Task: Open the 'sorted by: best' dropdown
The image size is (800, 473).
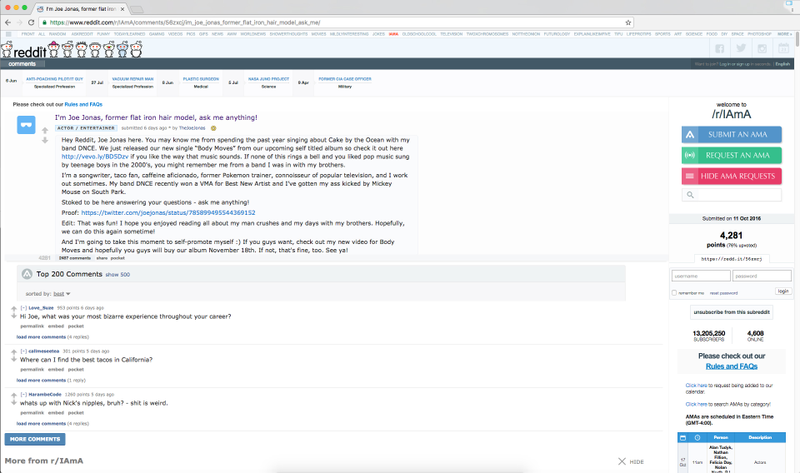Action: click(x=62, y=294)
